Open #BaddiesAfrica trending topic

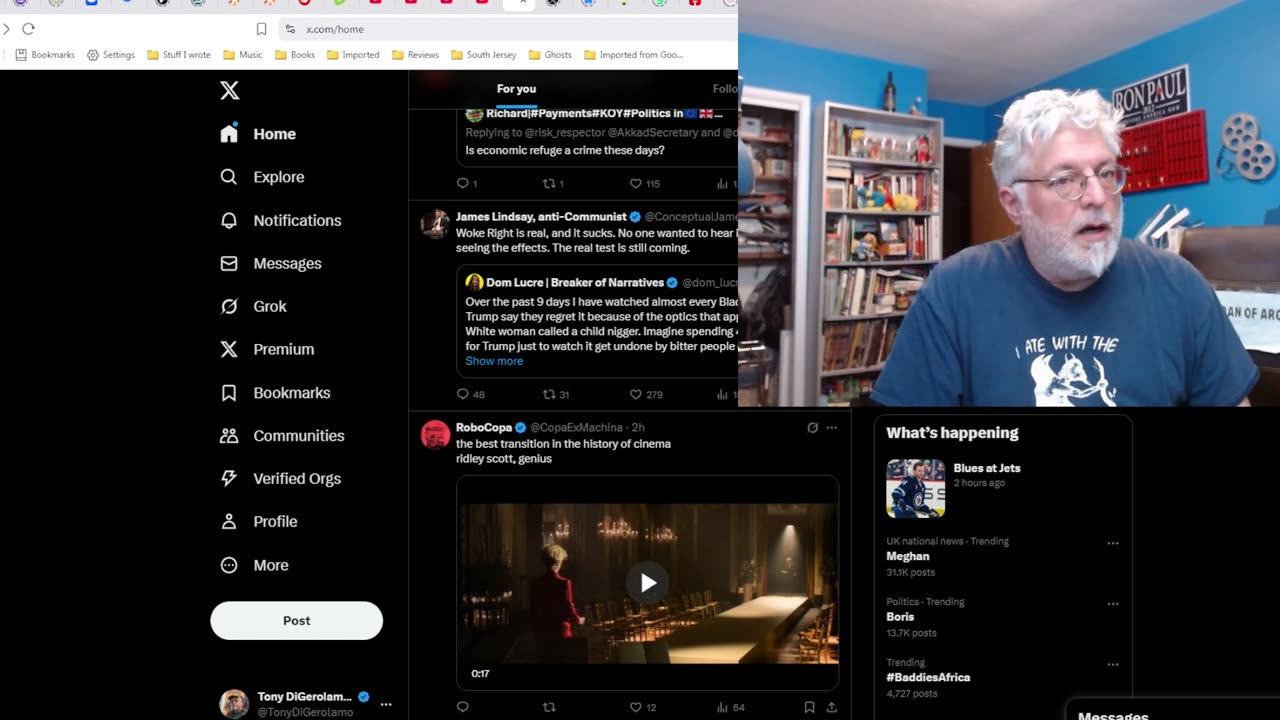[928, 677]
